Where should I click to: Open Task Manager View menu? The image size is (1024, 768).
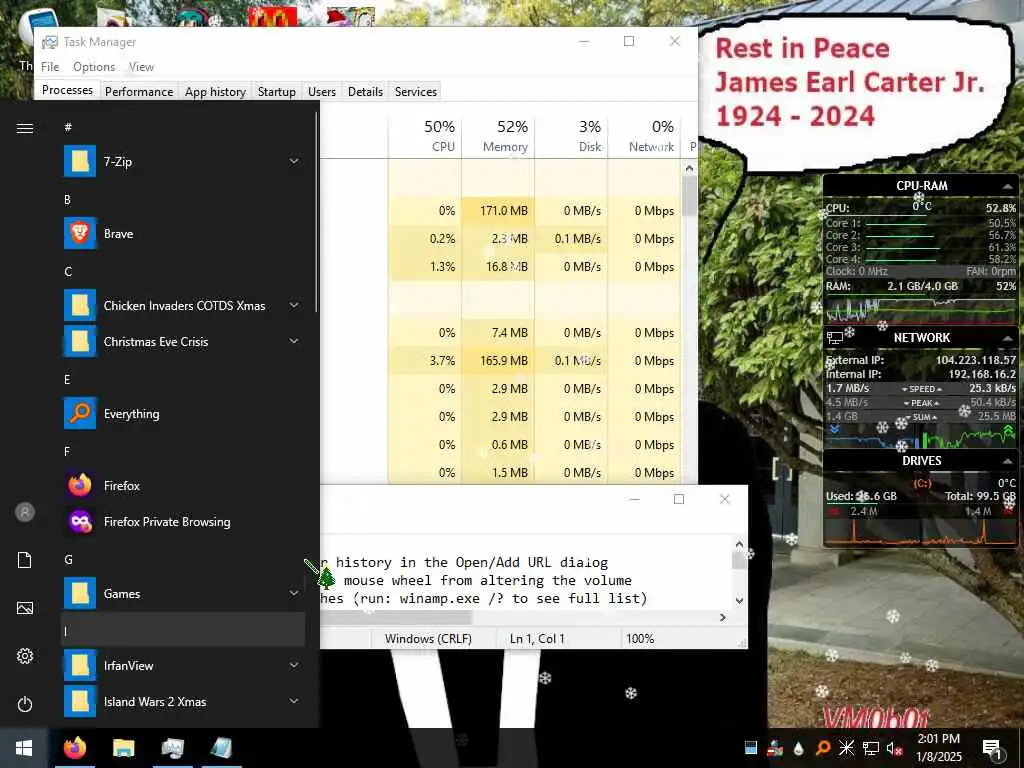pyautogui.click(x=141, y=67)
